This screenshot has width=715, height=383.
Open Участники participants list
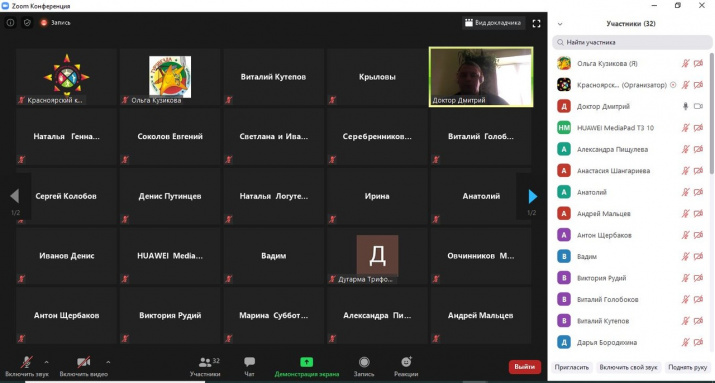(205, 367)
